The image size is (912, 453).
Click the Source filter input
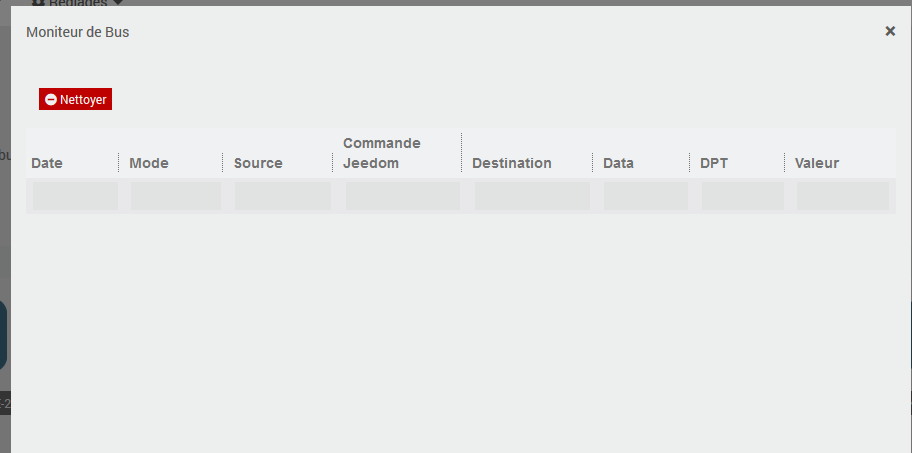[x=282, y=196]
